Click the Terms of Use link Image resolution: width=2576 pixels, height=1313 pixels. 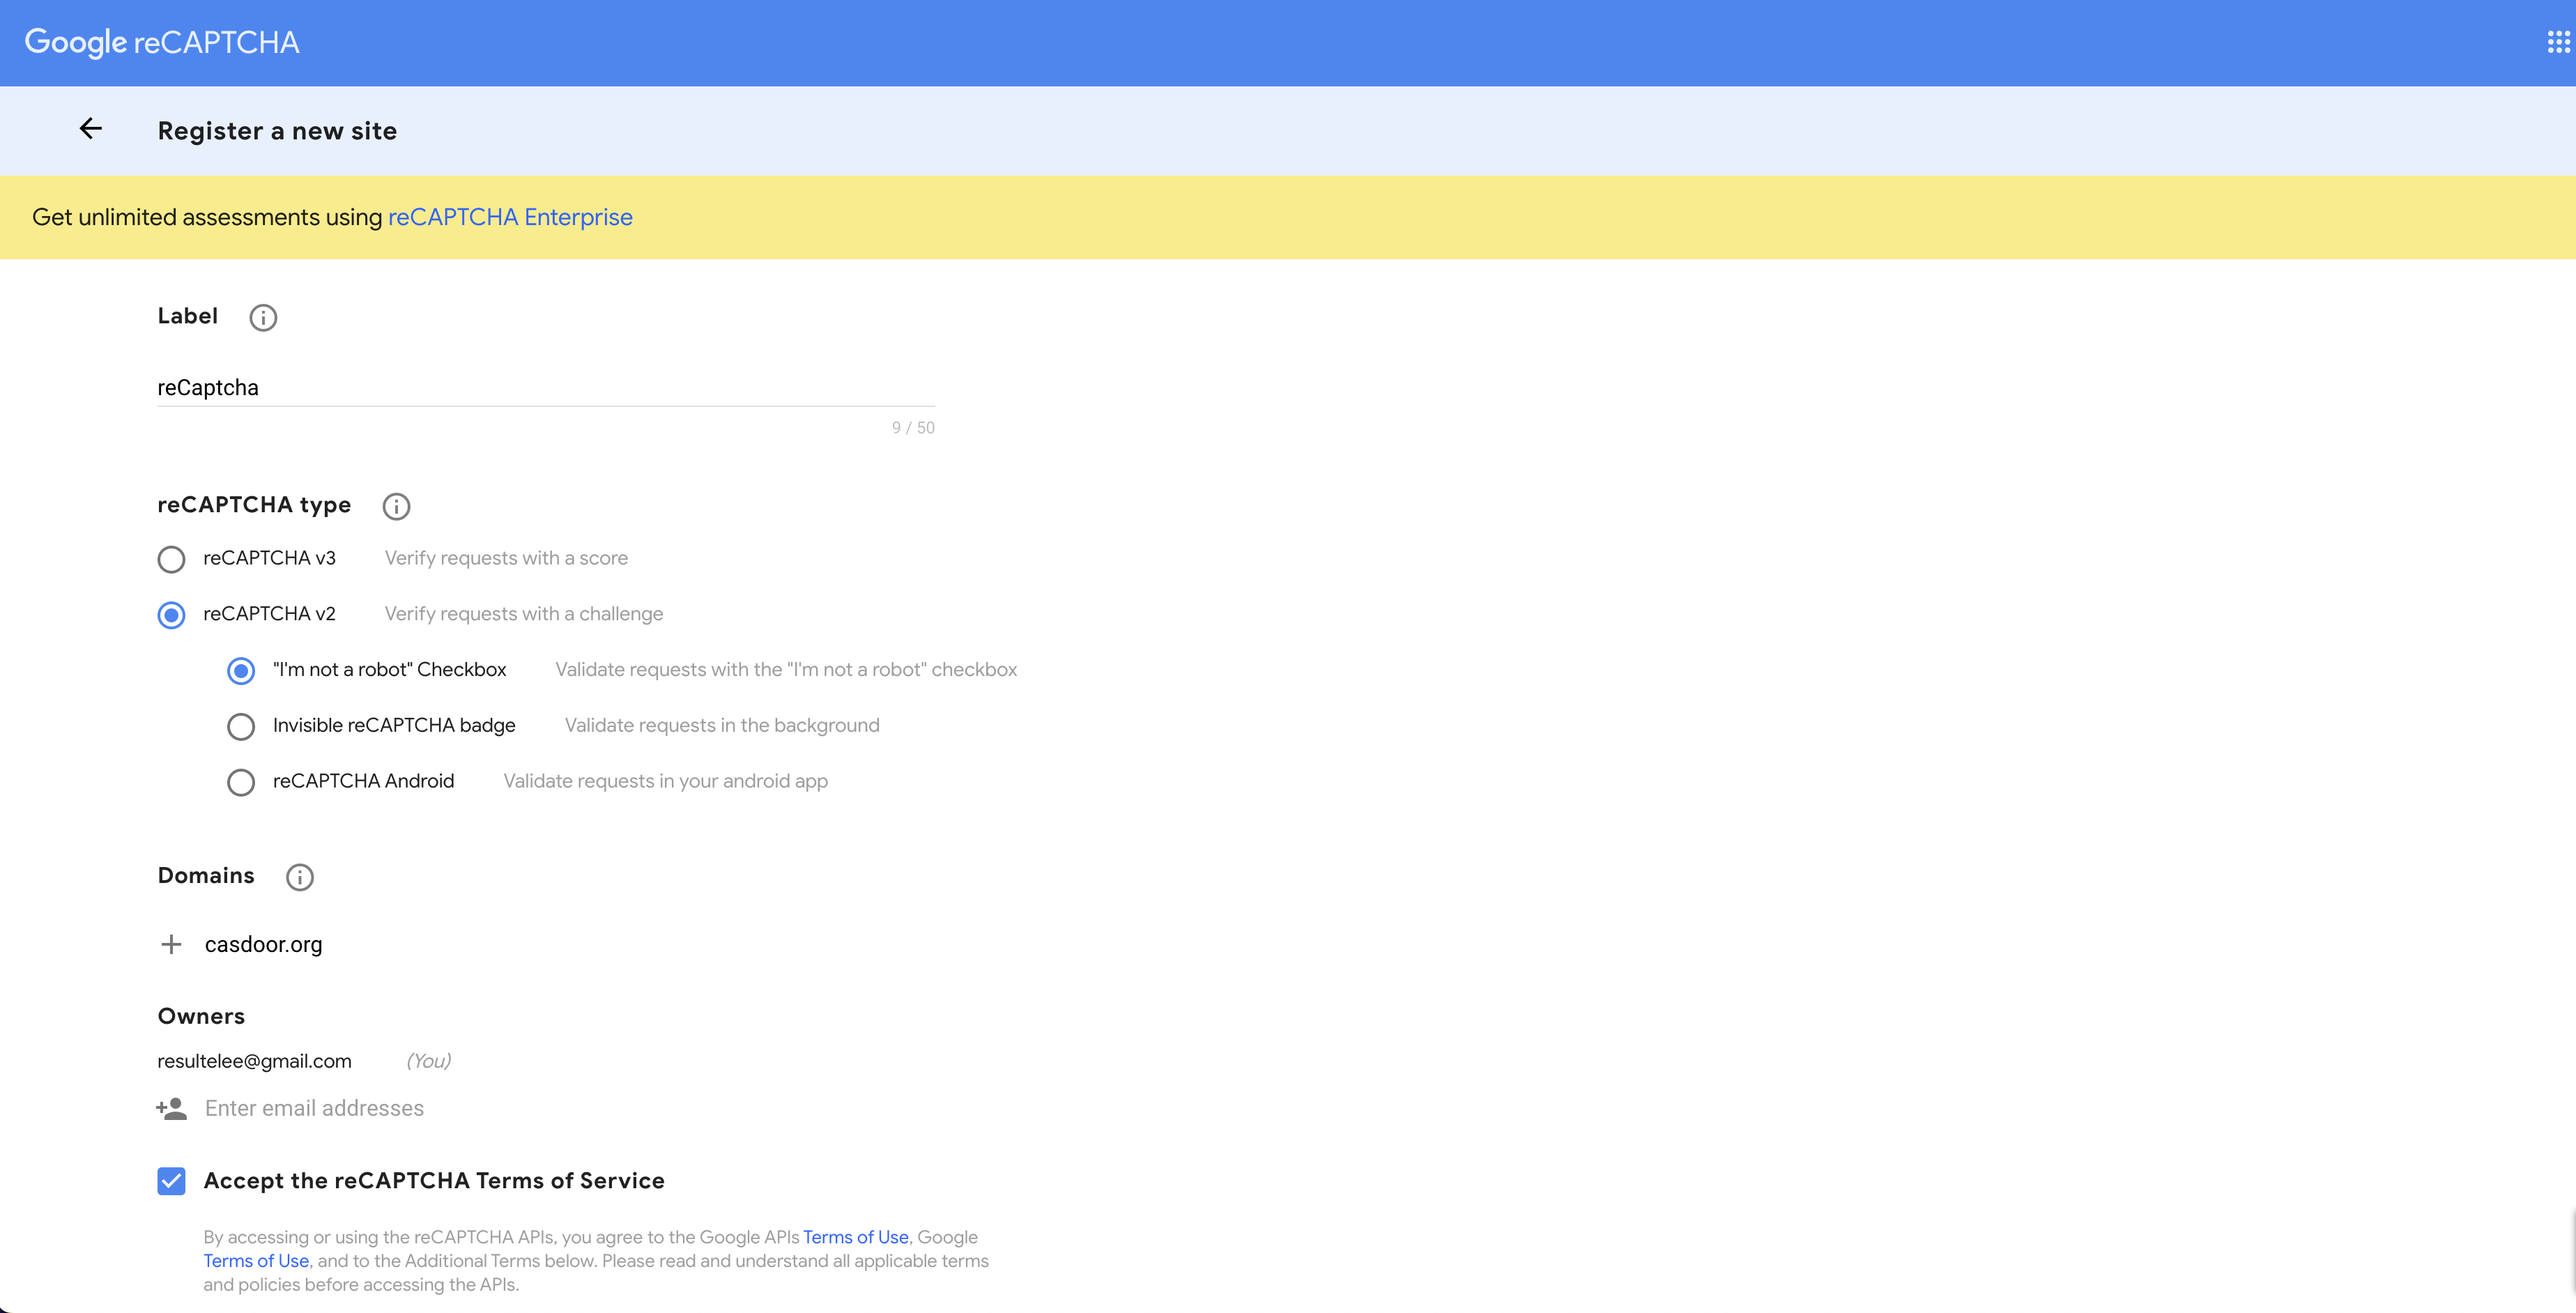(855, 1236)
